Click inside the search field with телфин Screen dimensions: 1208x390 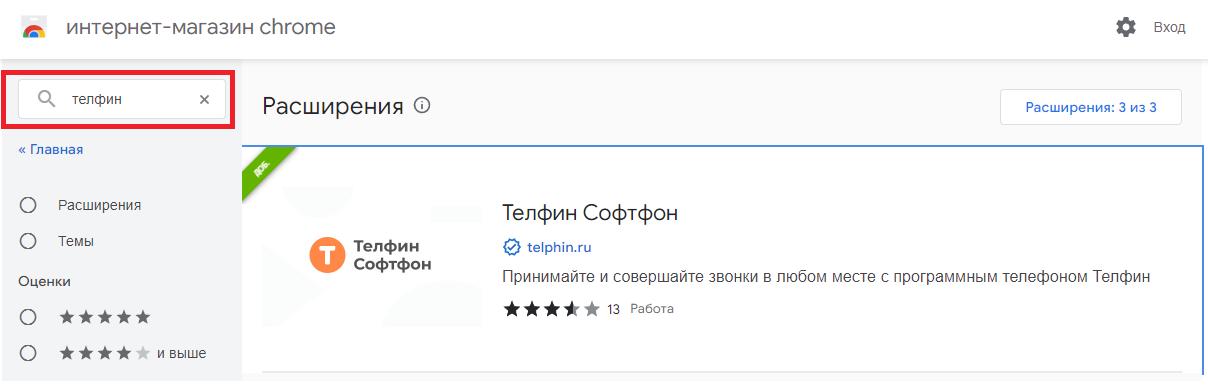point(122,99)
